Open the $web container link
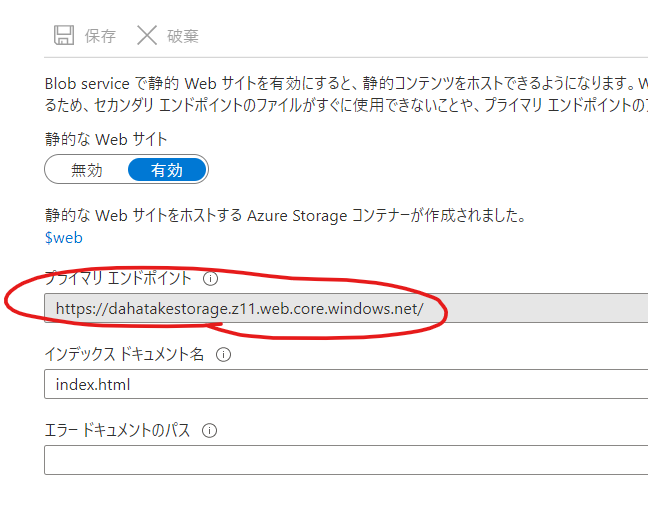 tap(64, 238)
